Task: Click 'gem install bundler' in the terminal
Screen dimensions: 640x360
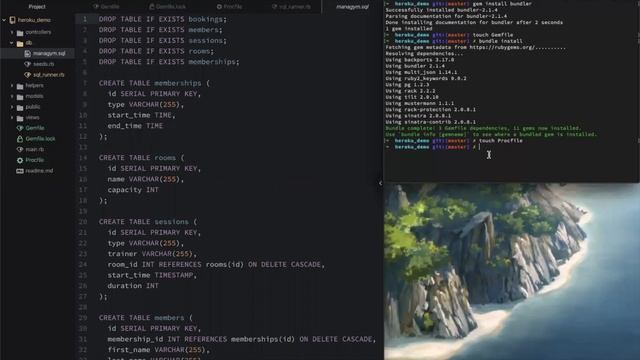Action: [502, 4]
